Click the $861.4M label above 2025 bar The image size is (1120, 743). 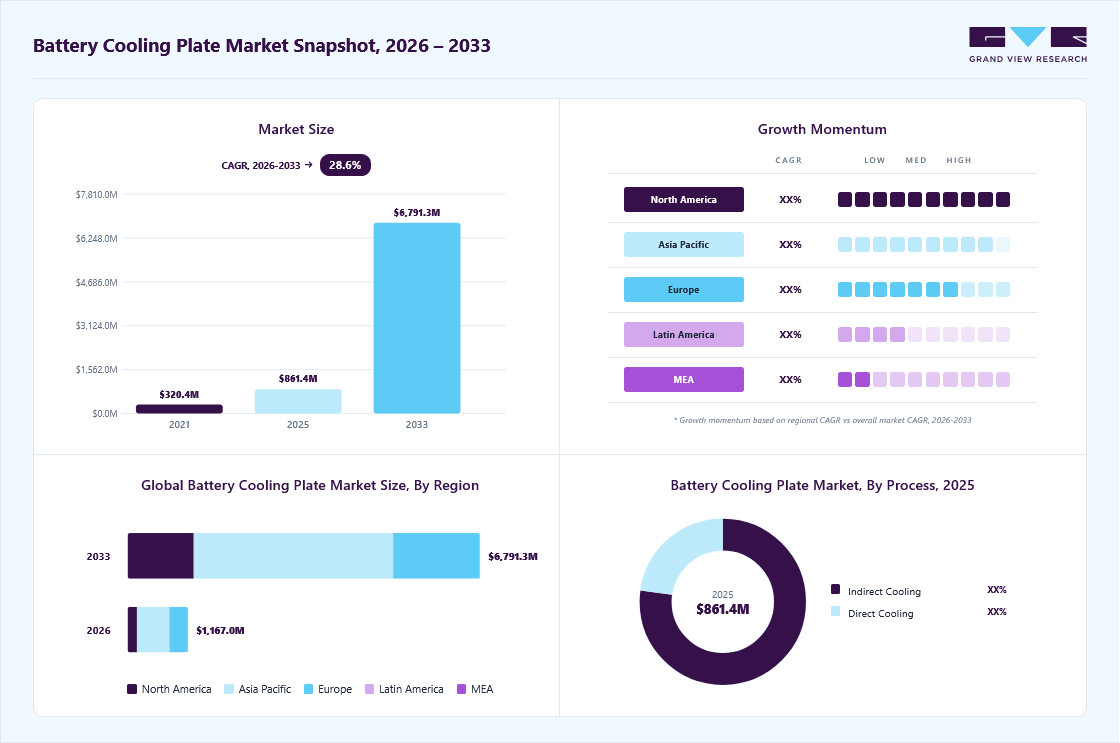pyautogui.click(x=298, y=379)
